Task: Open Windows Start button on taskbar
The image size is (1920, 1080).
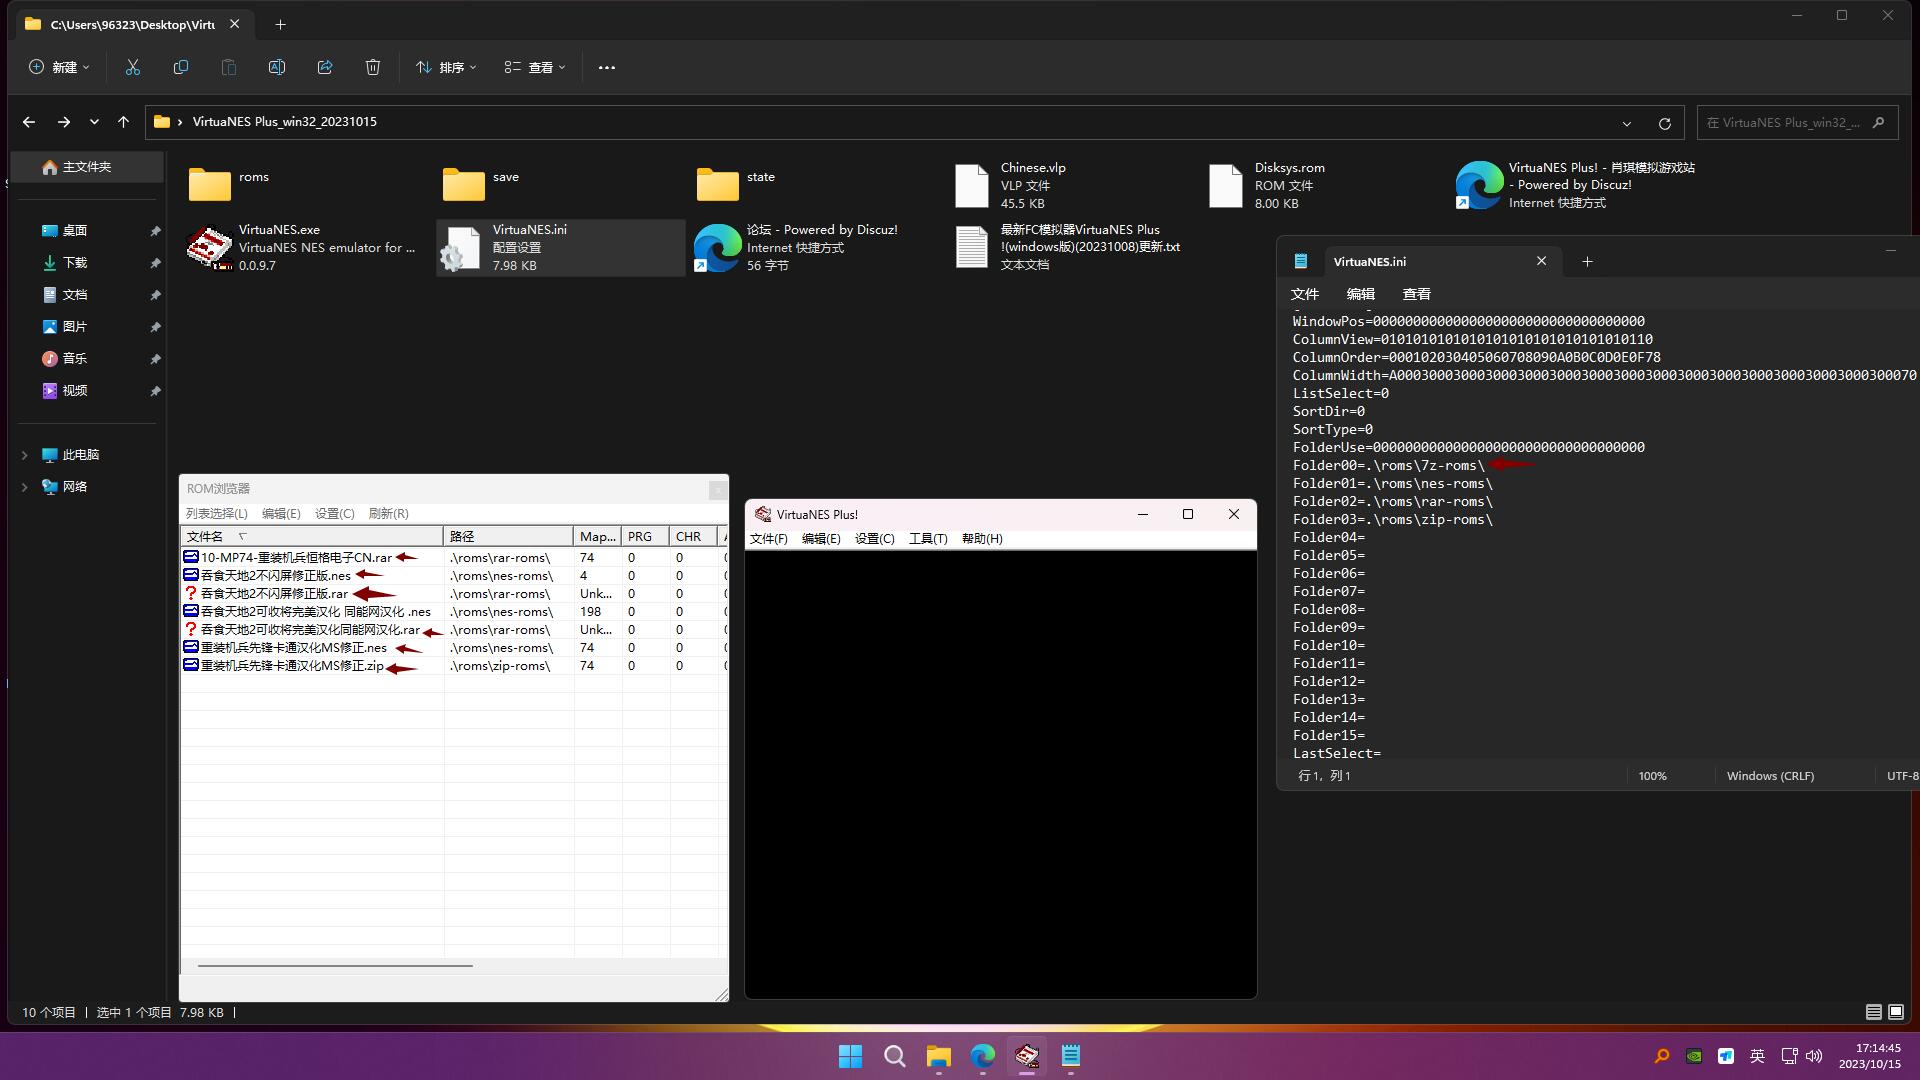Action: [850, 1056]
